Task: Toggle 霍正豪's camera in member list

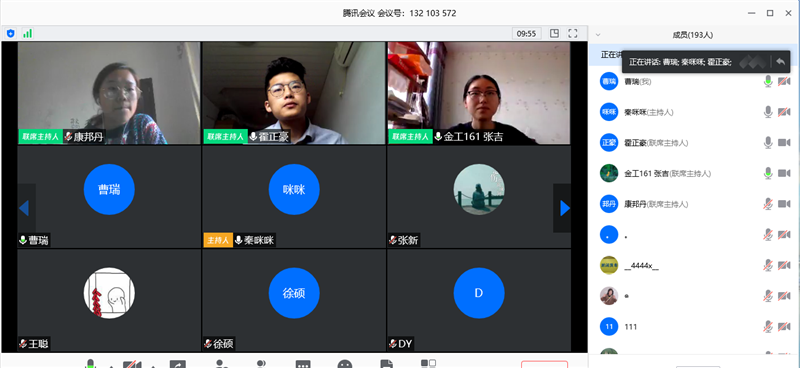Action: pos(784,143)
